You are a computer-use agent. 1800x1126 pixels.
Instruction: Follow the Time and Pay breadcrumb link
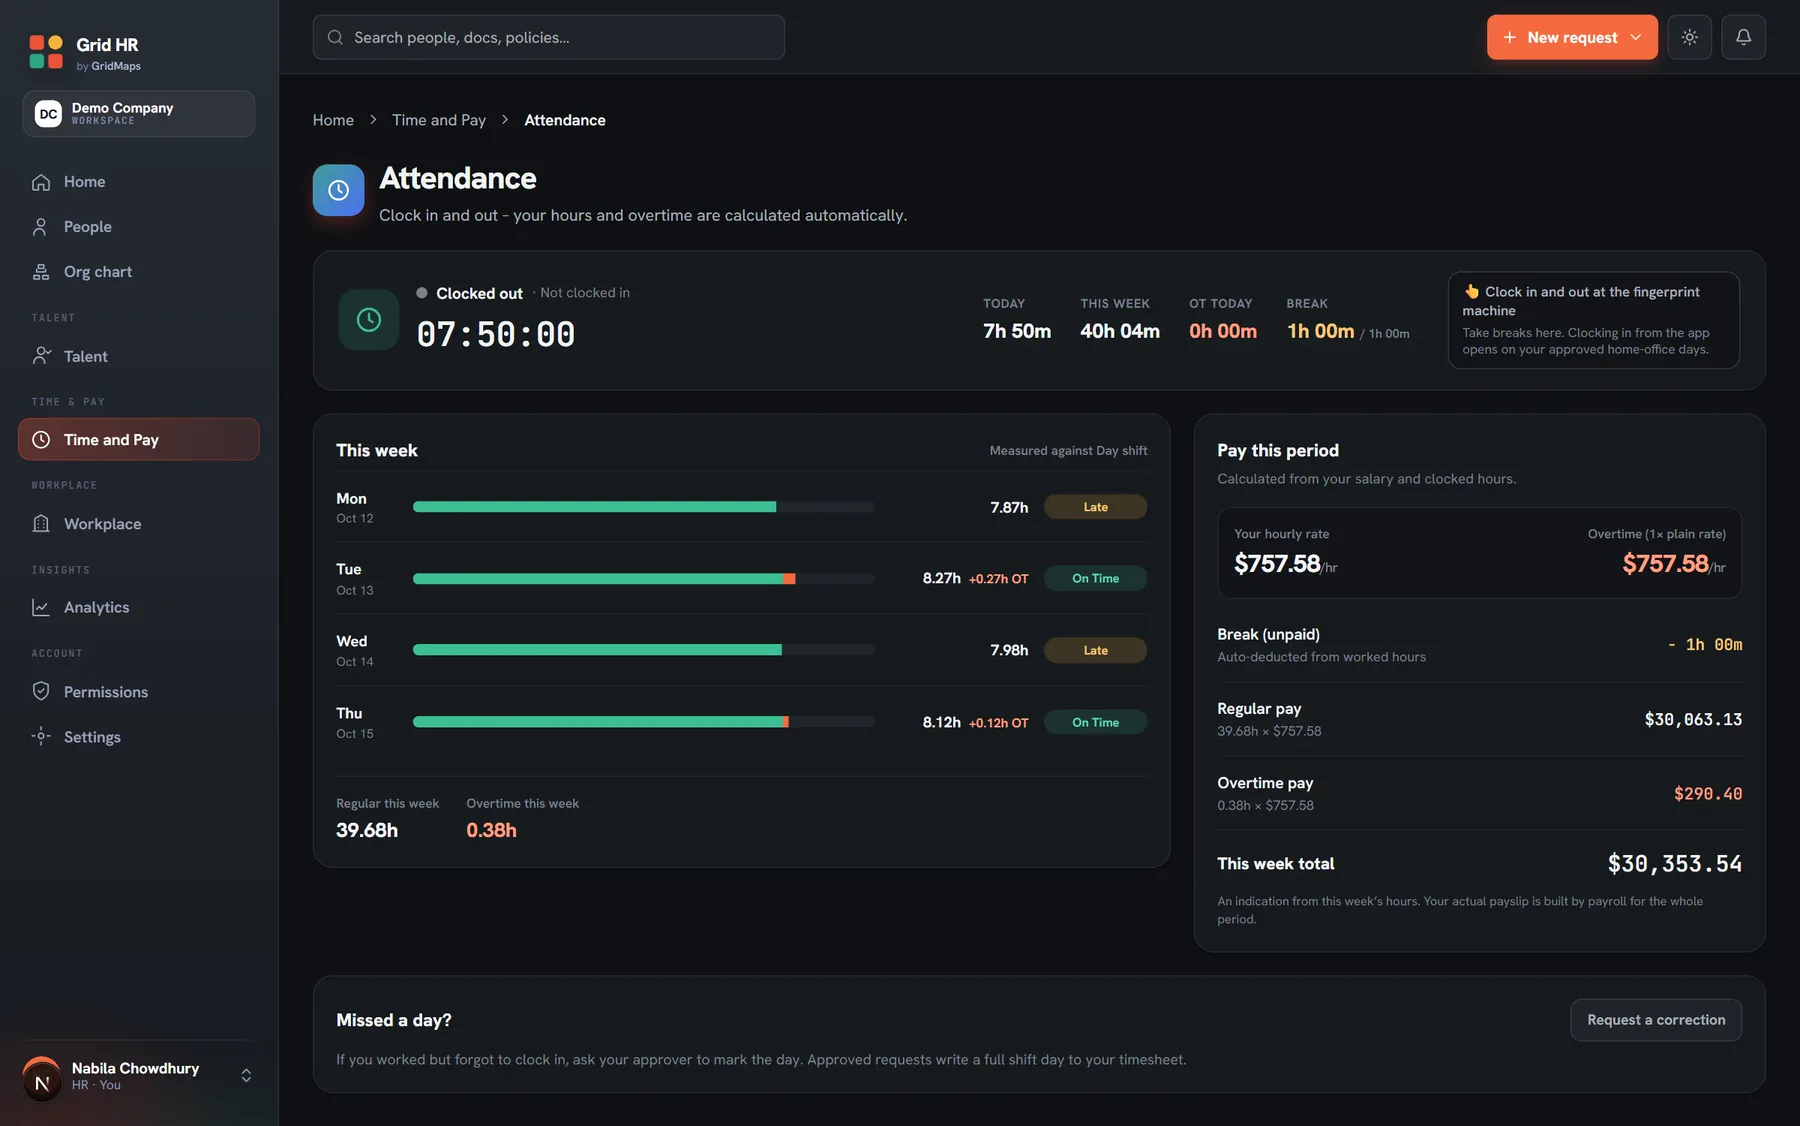coord(439,120)
